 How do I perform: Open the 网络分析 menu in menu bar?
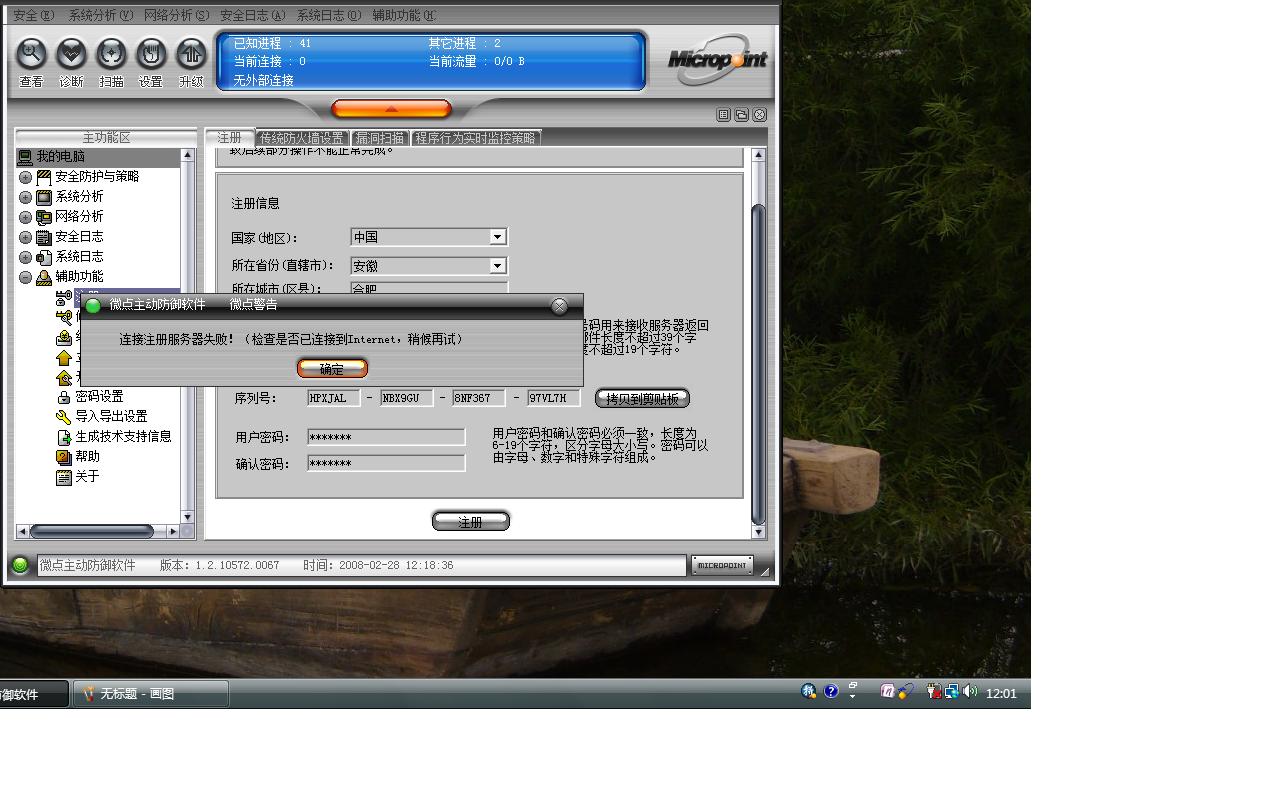(x=176, y=15)
